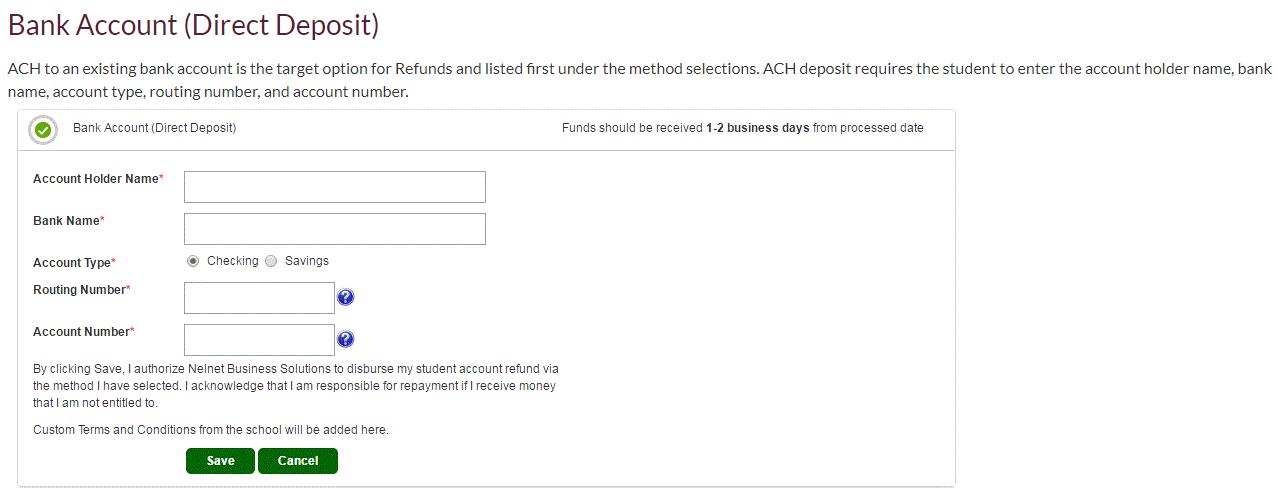Click the Account Type field label

tap(74, 263)
